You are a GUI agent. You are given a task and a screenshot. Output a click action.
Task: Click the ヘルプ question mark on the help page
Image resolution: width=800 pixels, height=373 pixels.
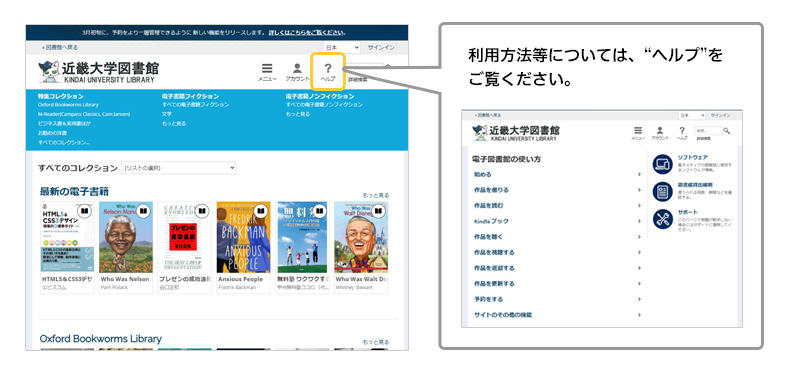[x=682, y=131]
